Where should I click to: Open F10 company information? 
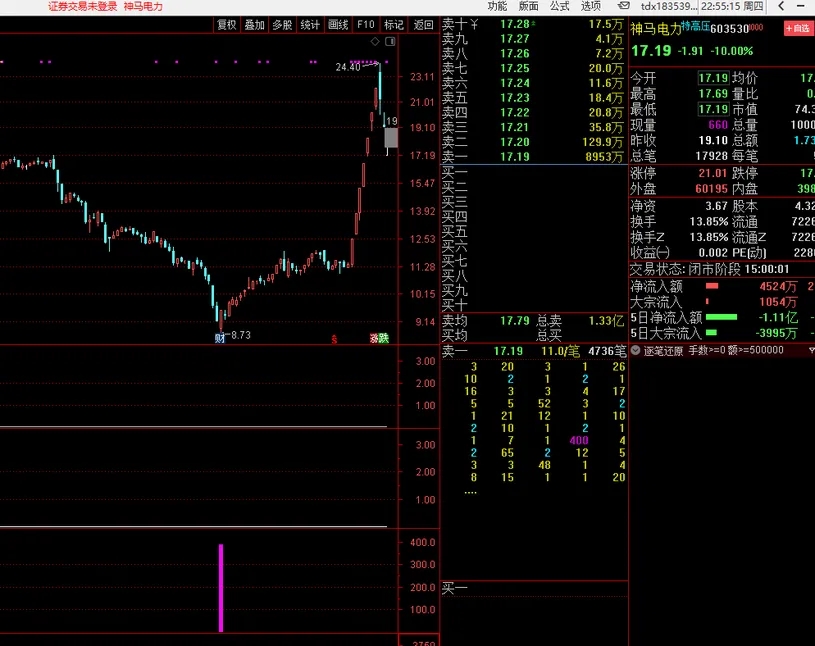[x=366, y=25]
